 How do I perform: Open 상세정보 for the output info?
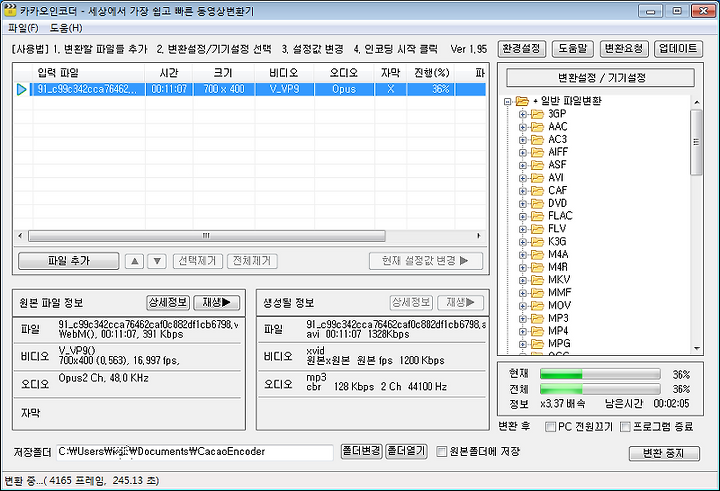(411, 302)
